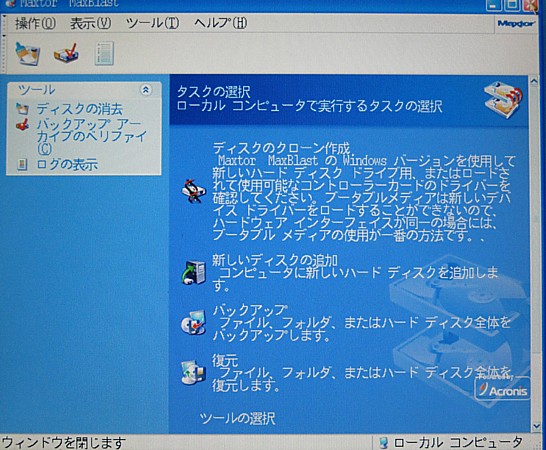Viewport: 546px width, 450px height.
Task: Click the disk clone task icon
Action: tap(194, 191)
